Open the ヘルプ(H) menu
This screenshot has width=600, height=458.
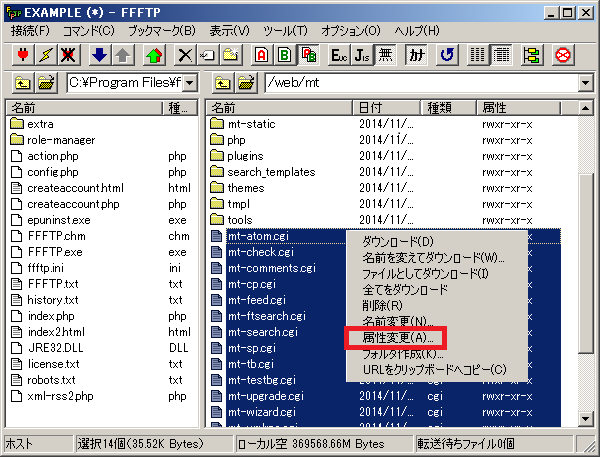point(417,31)
